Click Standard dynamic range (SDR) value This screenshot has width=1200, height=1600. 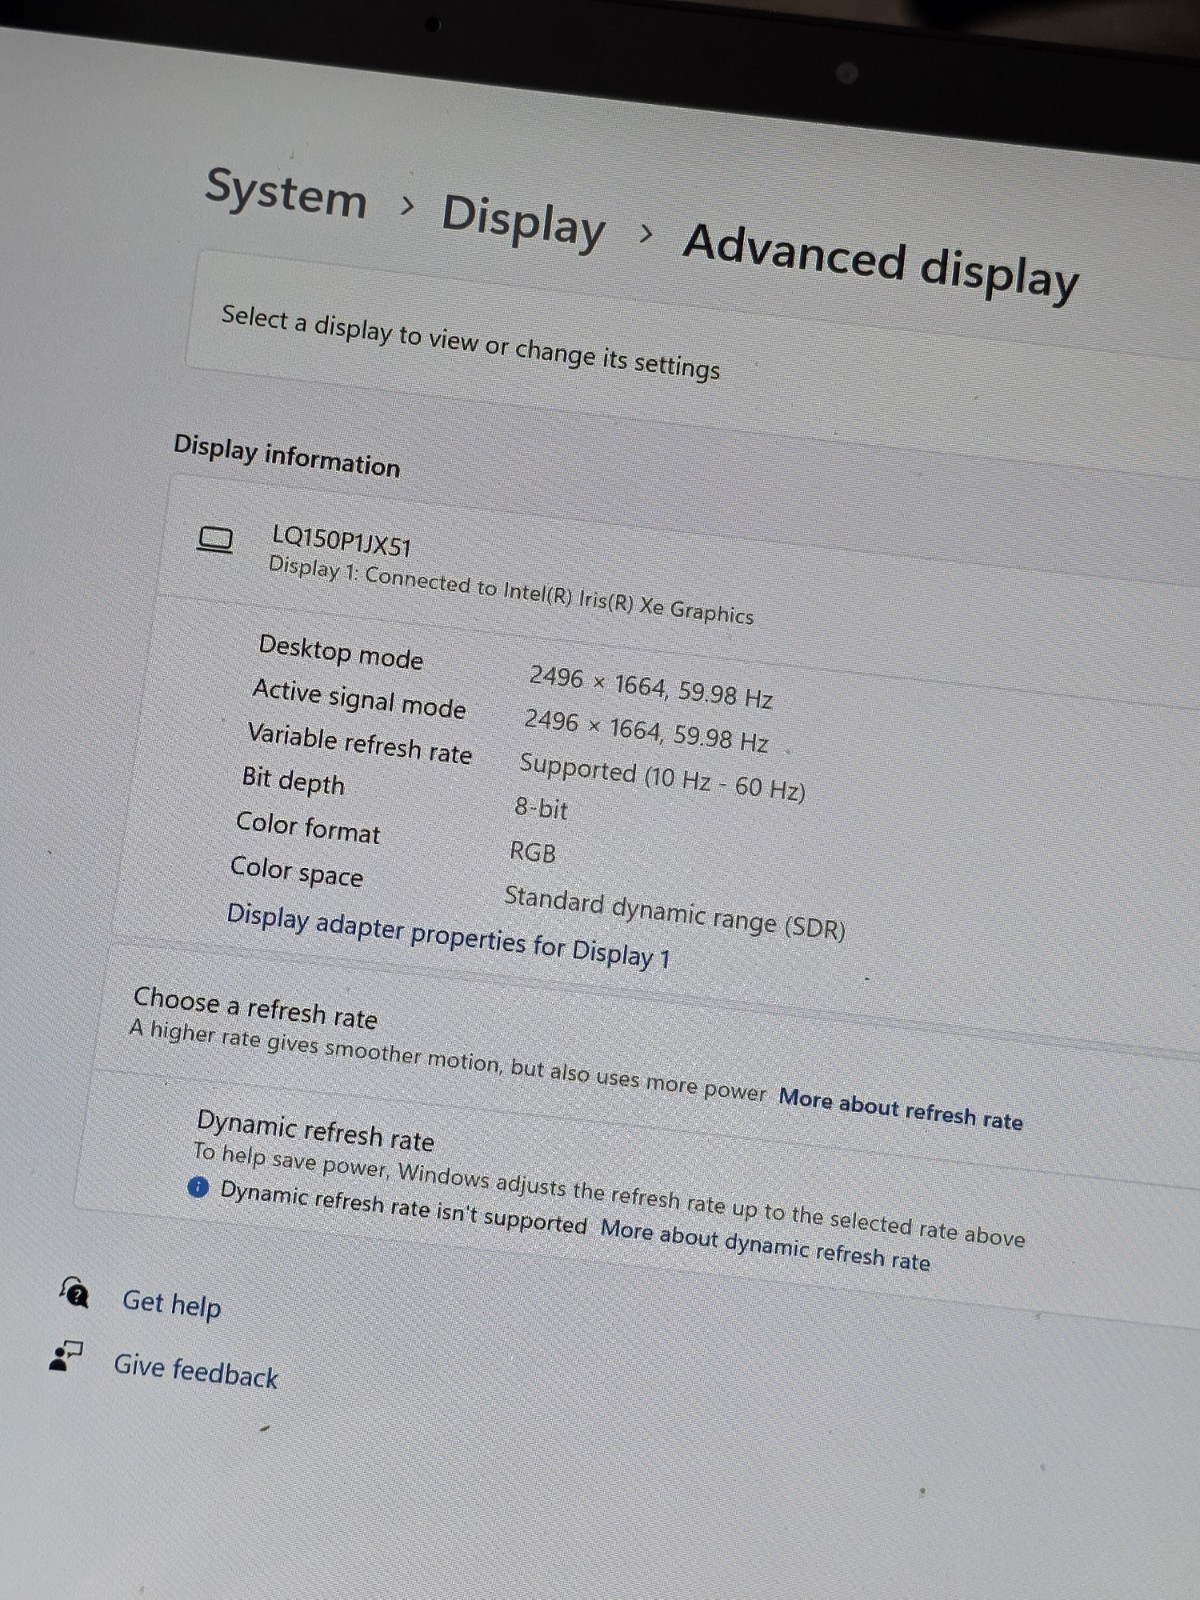(675, 912)
